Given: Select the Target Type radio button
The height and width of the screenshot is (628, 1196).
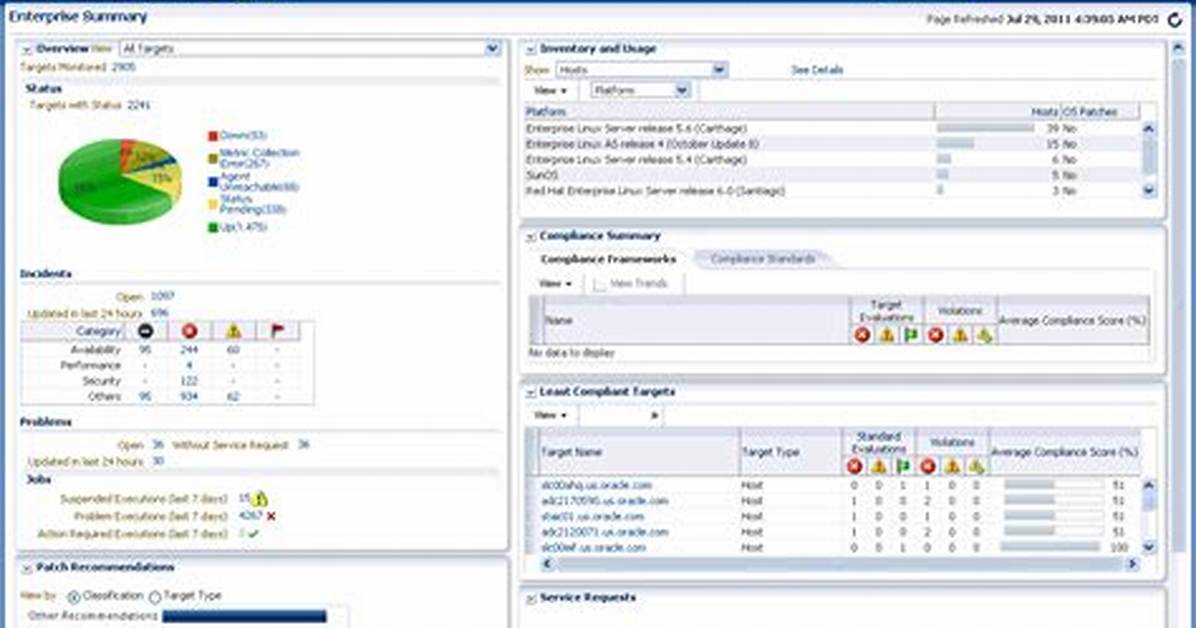Looking at the screenshot, I should [x=155, y=597].
